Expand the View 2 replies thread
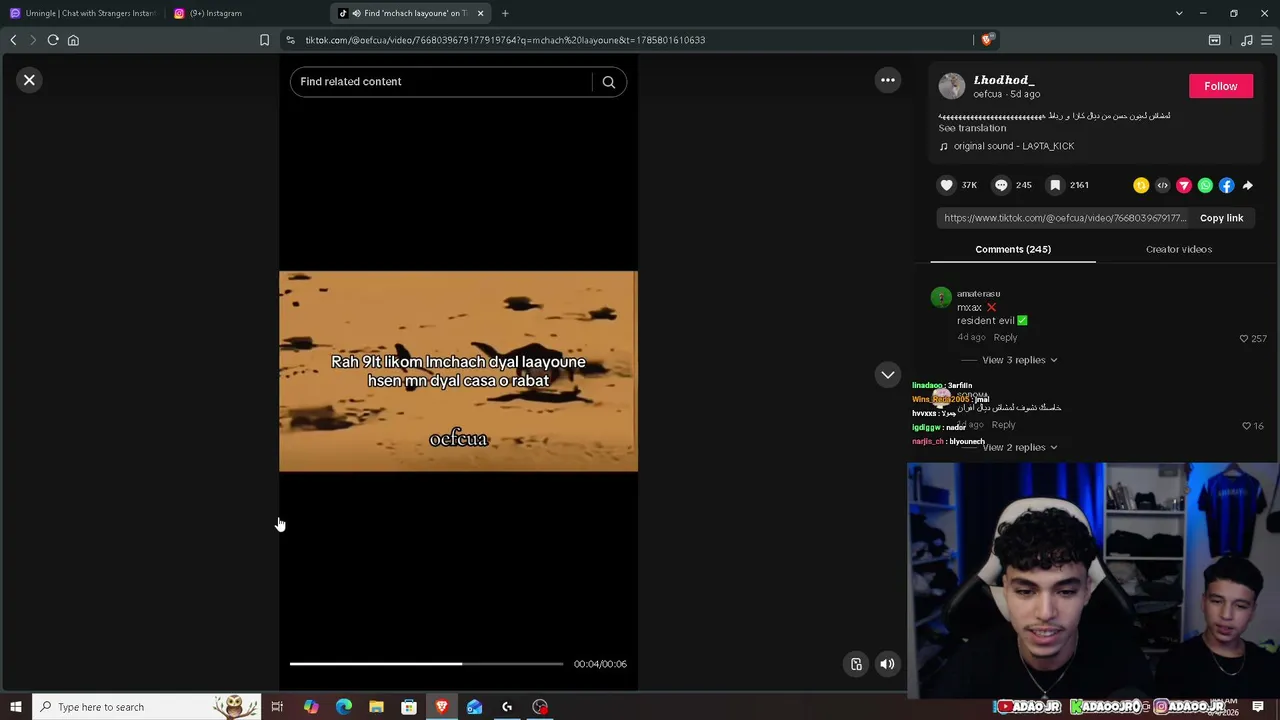Image resolution: width=1280 pixels, height=720 pixels. coord(1019,447)
